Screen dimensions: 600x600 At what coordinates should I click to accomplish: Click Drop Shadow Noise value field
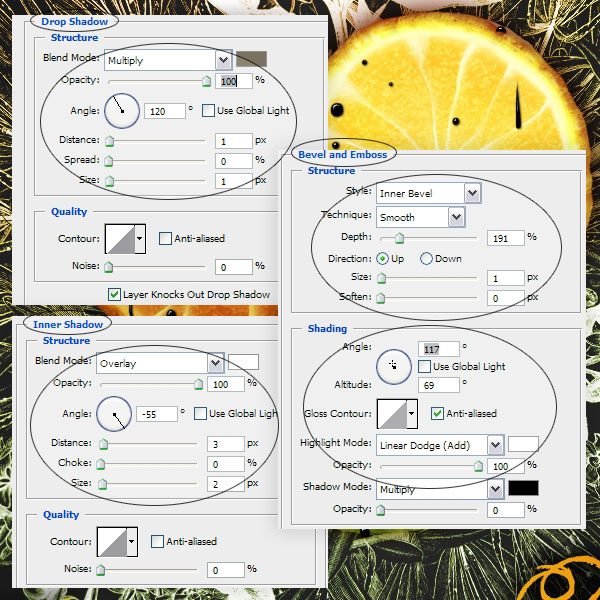(233, 267)
